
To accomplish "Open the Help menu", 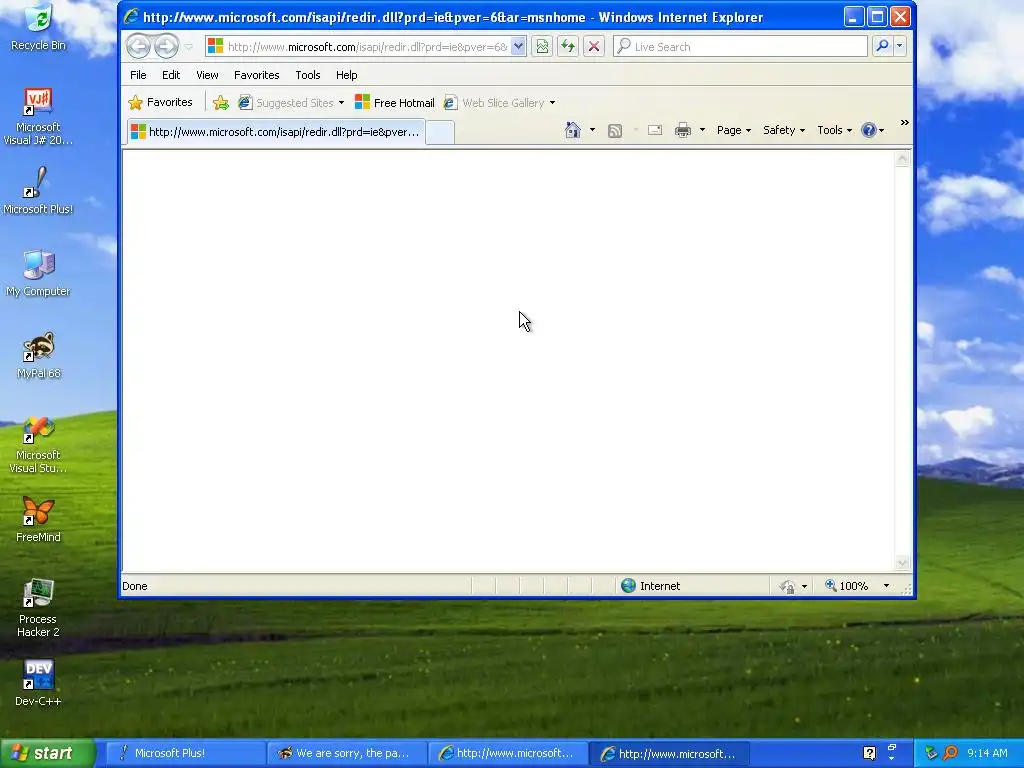I will [x=346, y=75].
